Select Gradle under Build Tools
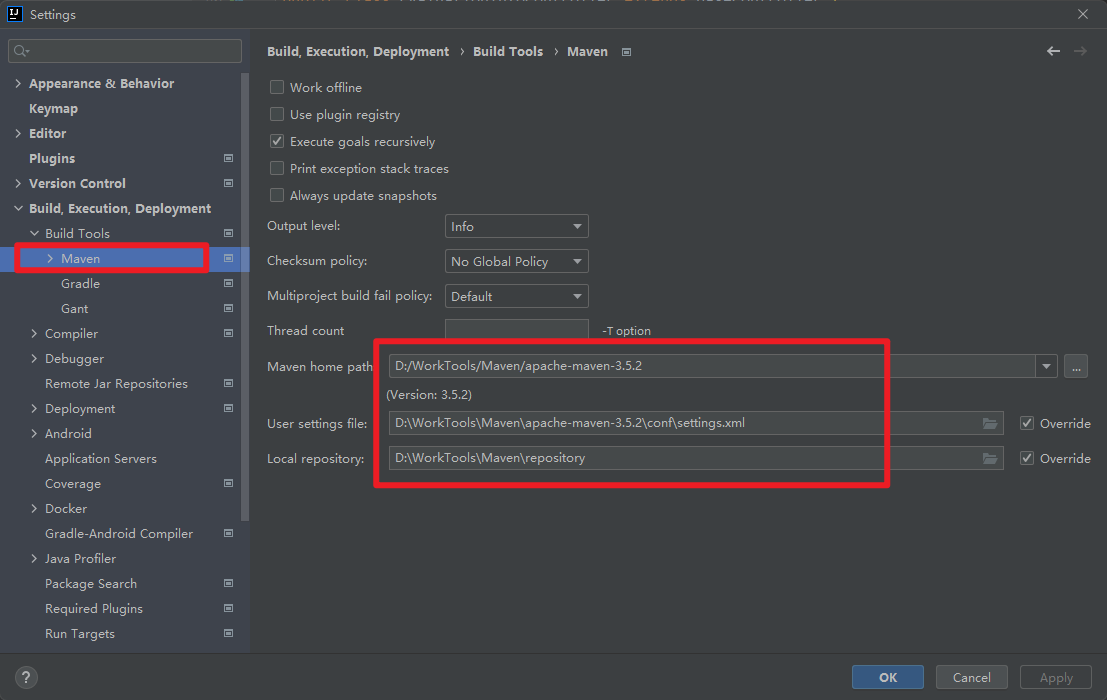Viewport: 1107px width, 700px height. [80, 283]
